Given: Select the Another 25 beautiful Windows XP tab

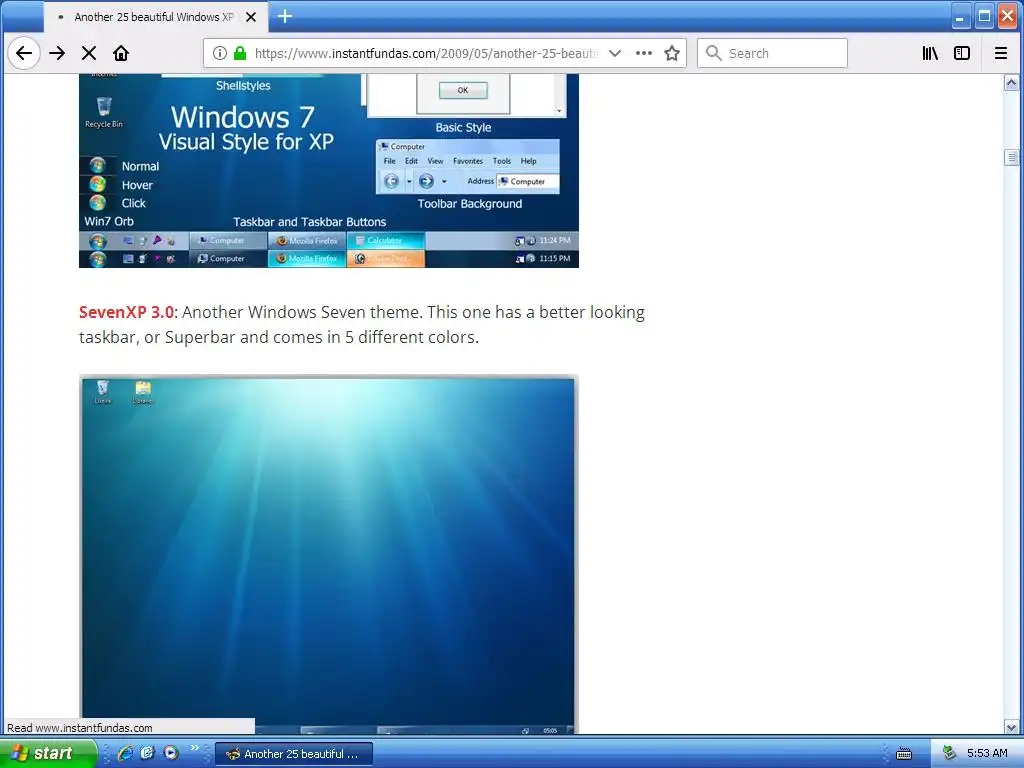Looking at the screenshot, I should click(155, 17).
